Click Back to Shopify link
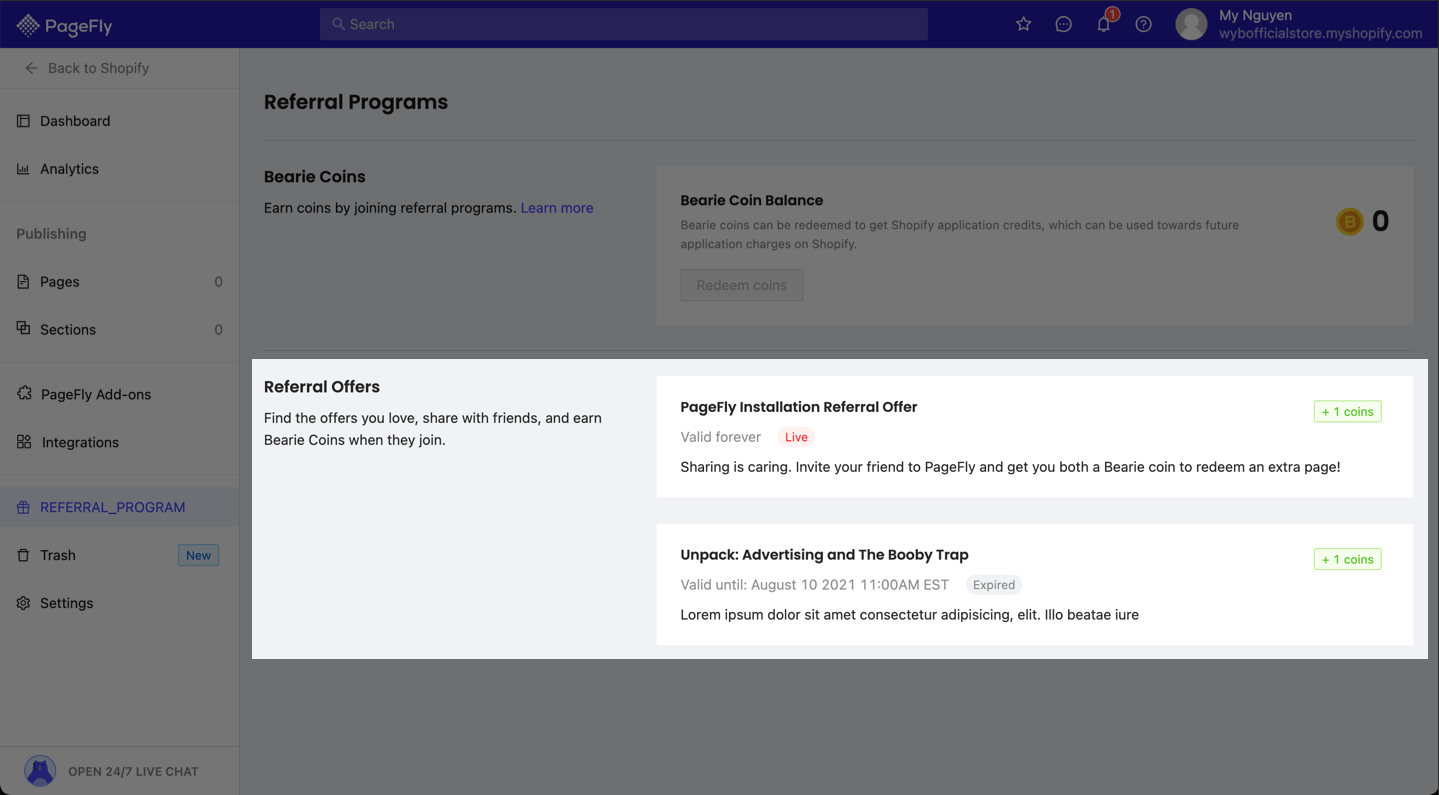Screen dimensions: 1439x795 pyautogui.click(x=98, y=68)
